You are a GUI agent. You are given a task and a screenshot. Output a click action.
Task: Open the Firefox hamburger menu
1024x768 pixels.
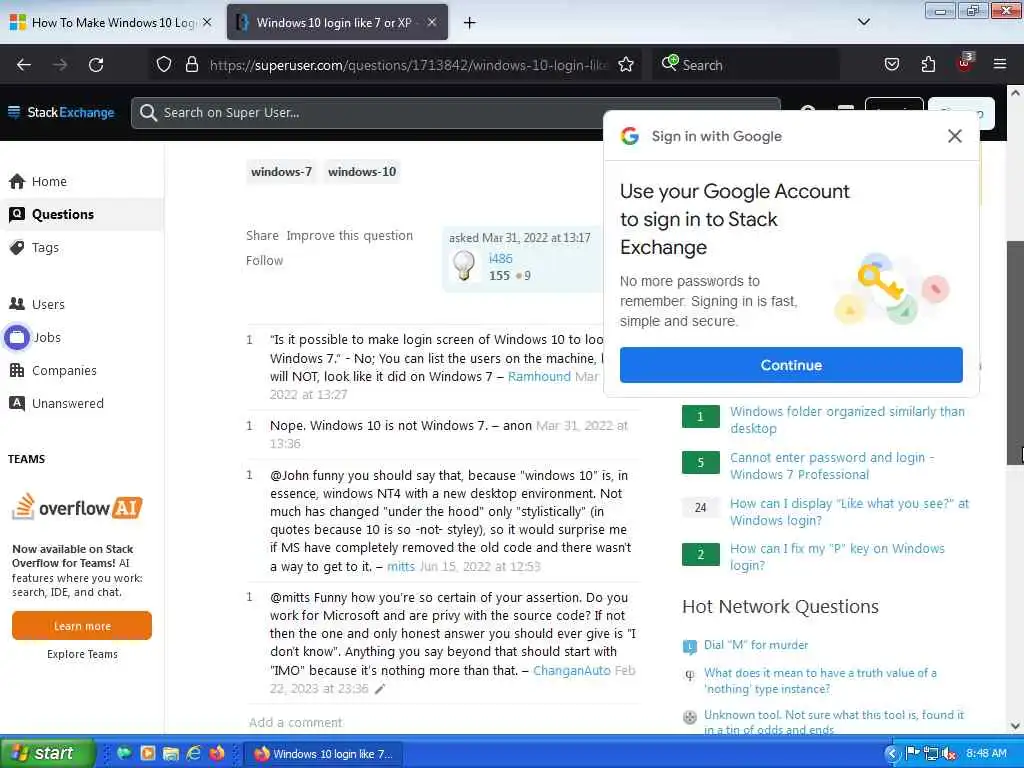click(1000, 64)
